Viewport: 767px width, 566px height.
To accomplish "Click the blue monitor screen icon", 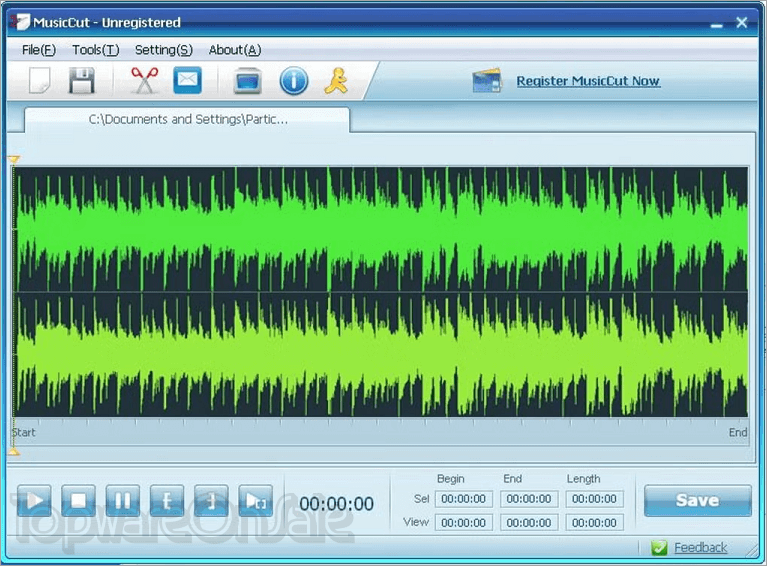I will [x=248, y=81].
